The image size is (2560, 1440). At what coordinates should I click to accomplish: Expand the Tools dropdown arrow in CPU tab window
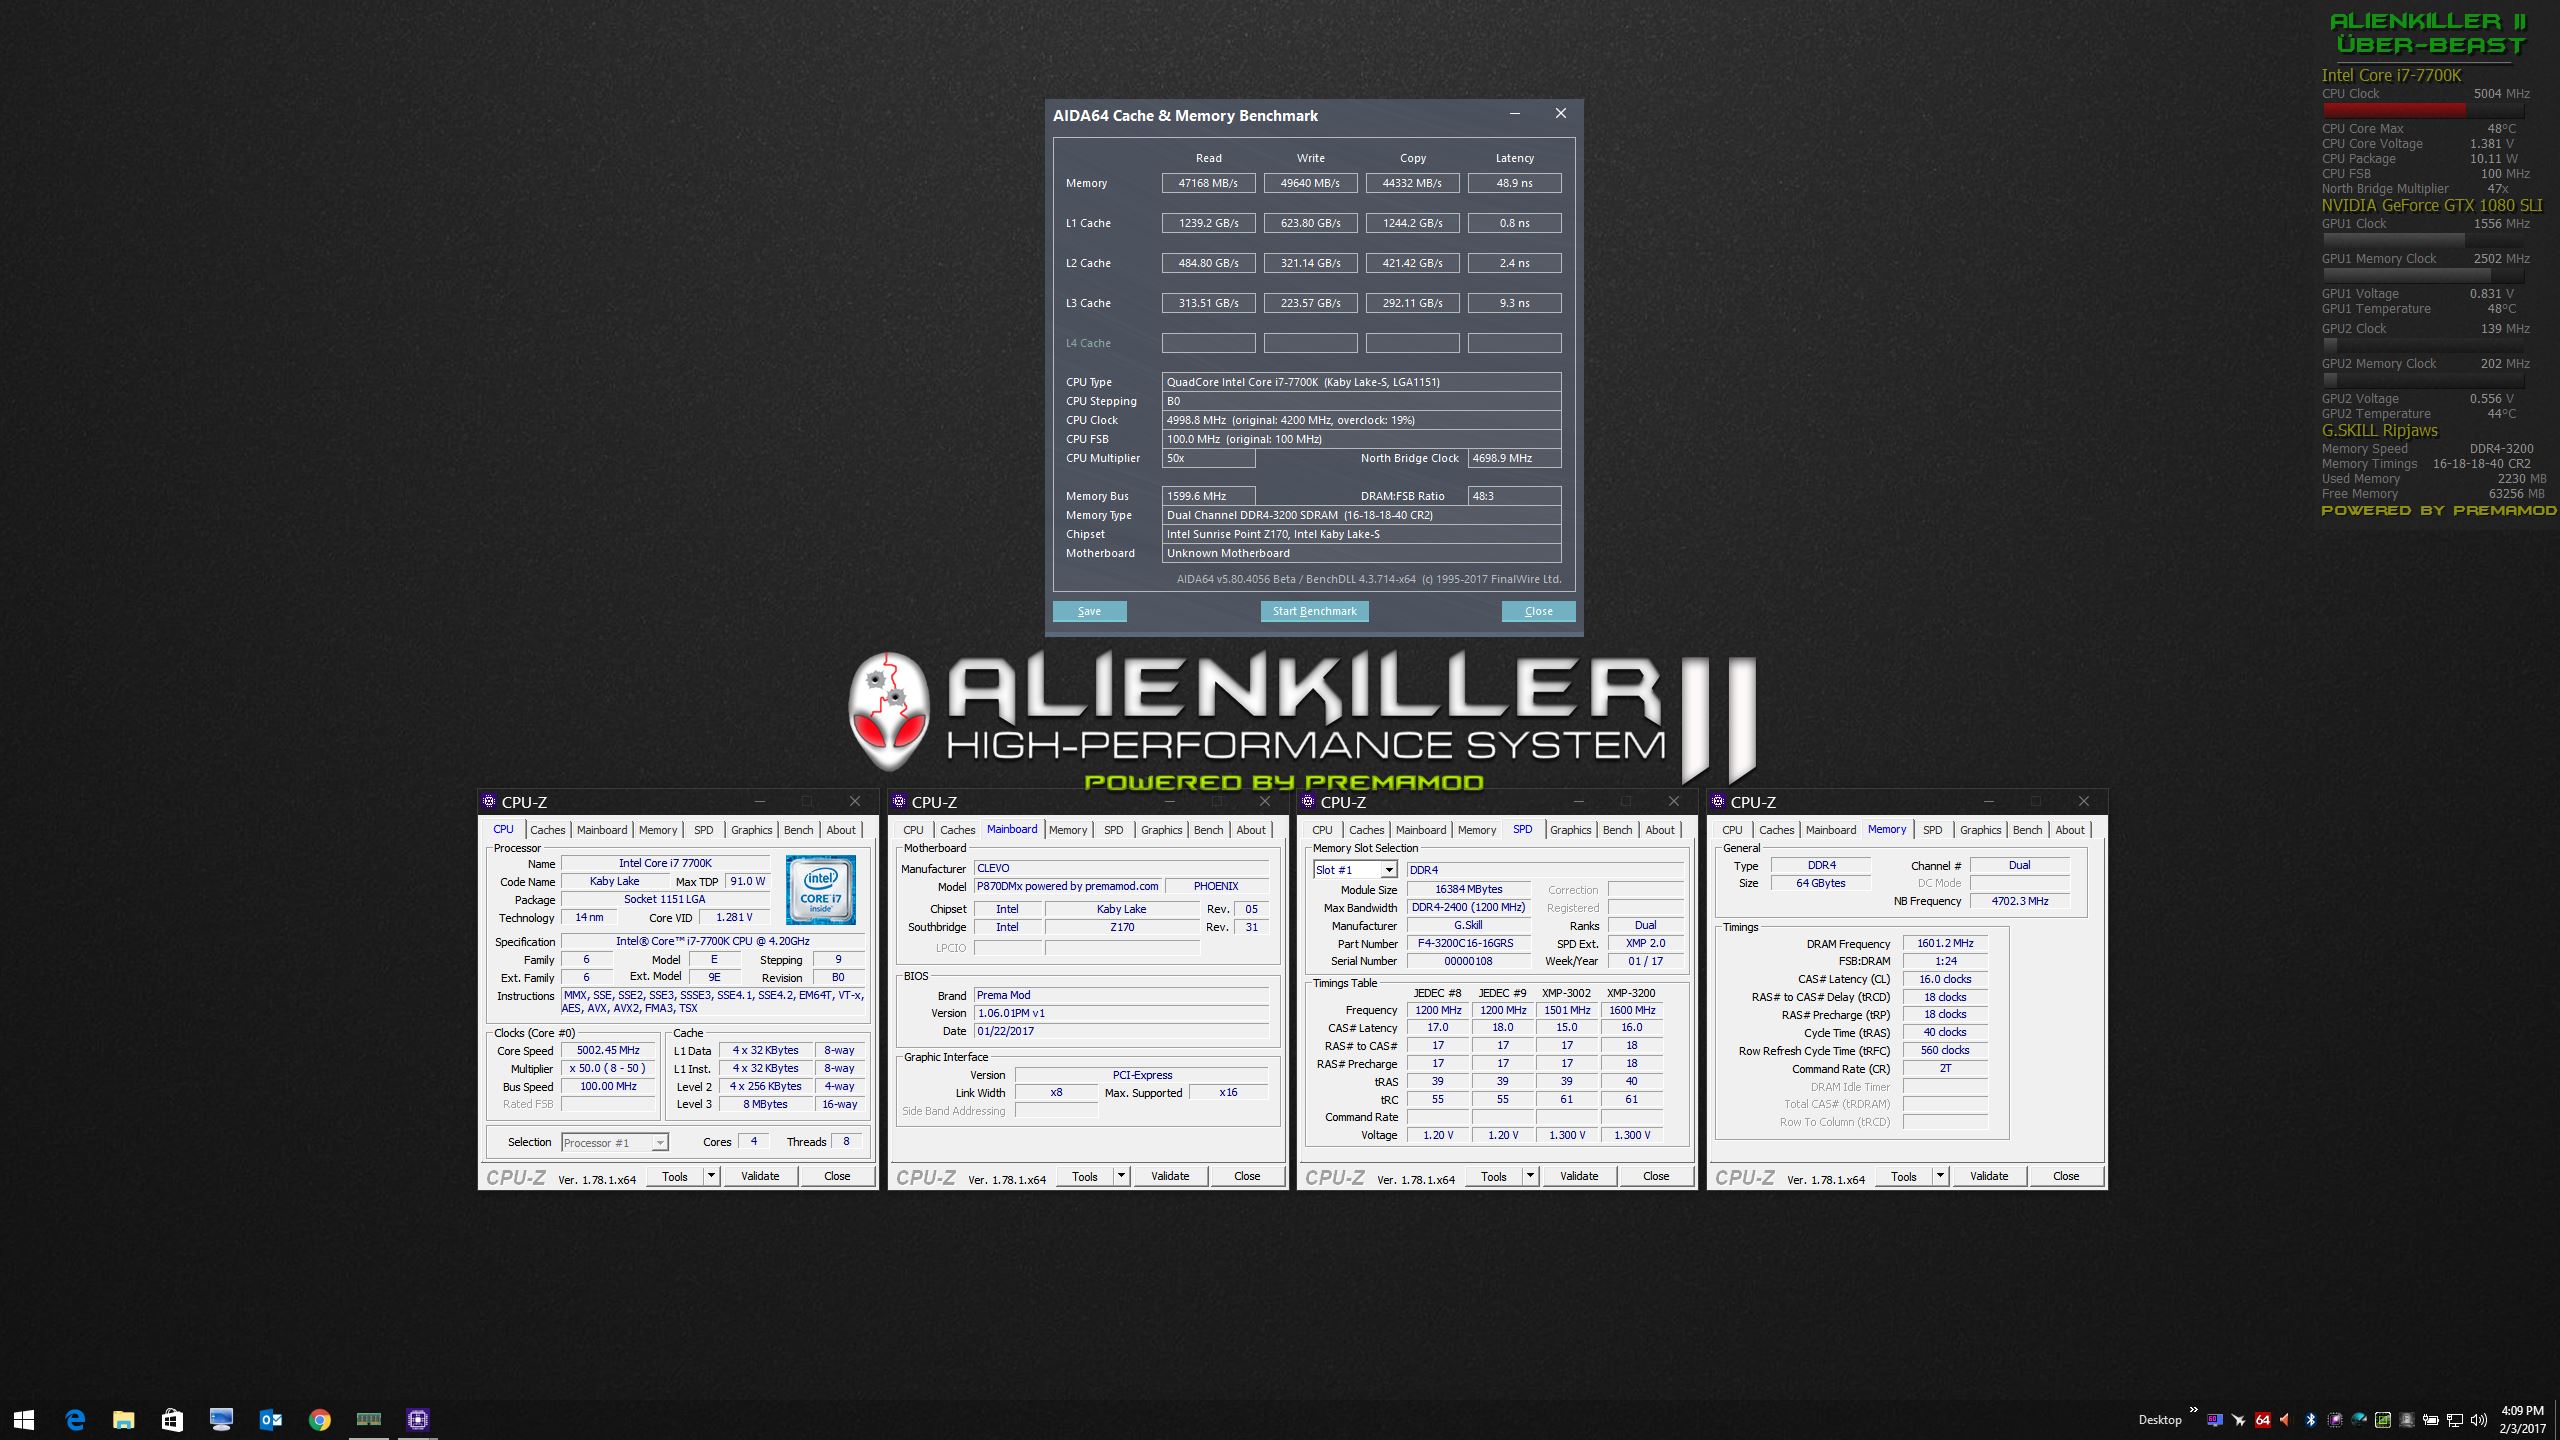click(711, 1176)
